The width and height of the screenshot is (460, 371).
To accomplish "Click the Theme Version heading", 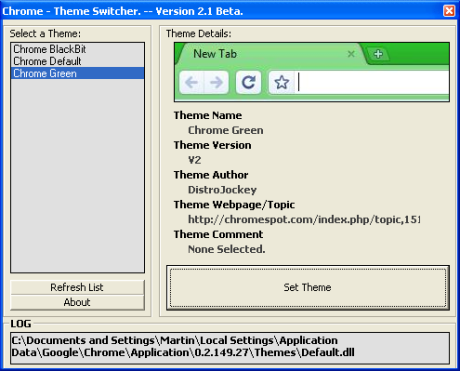I will pos(212,145).
